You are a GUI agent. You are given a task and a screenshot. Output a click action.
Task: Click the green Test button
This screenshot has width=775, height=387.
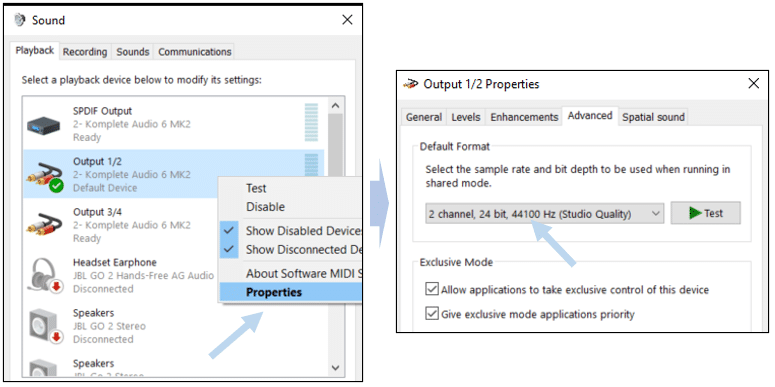coord(706,213)
